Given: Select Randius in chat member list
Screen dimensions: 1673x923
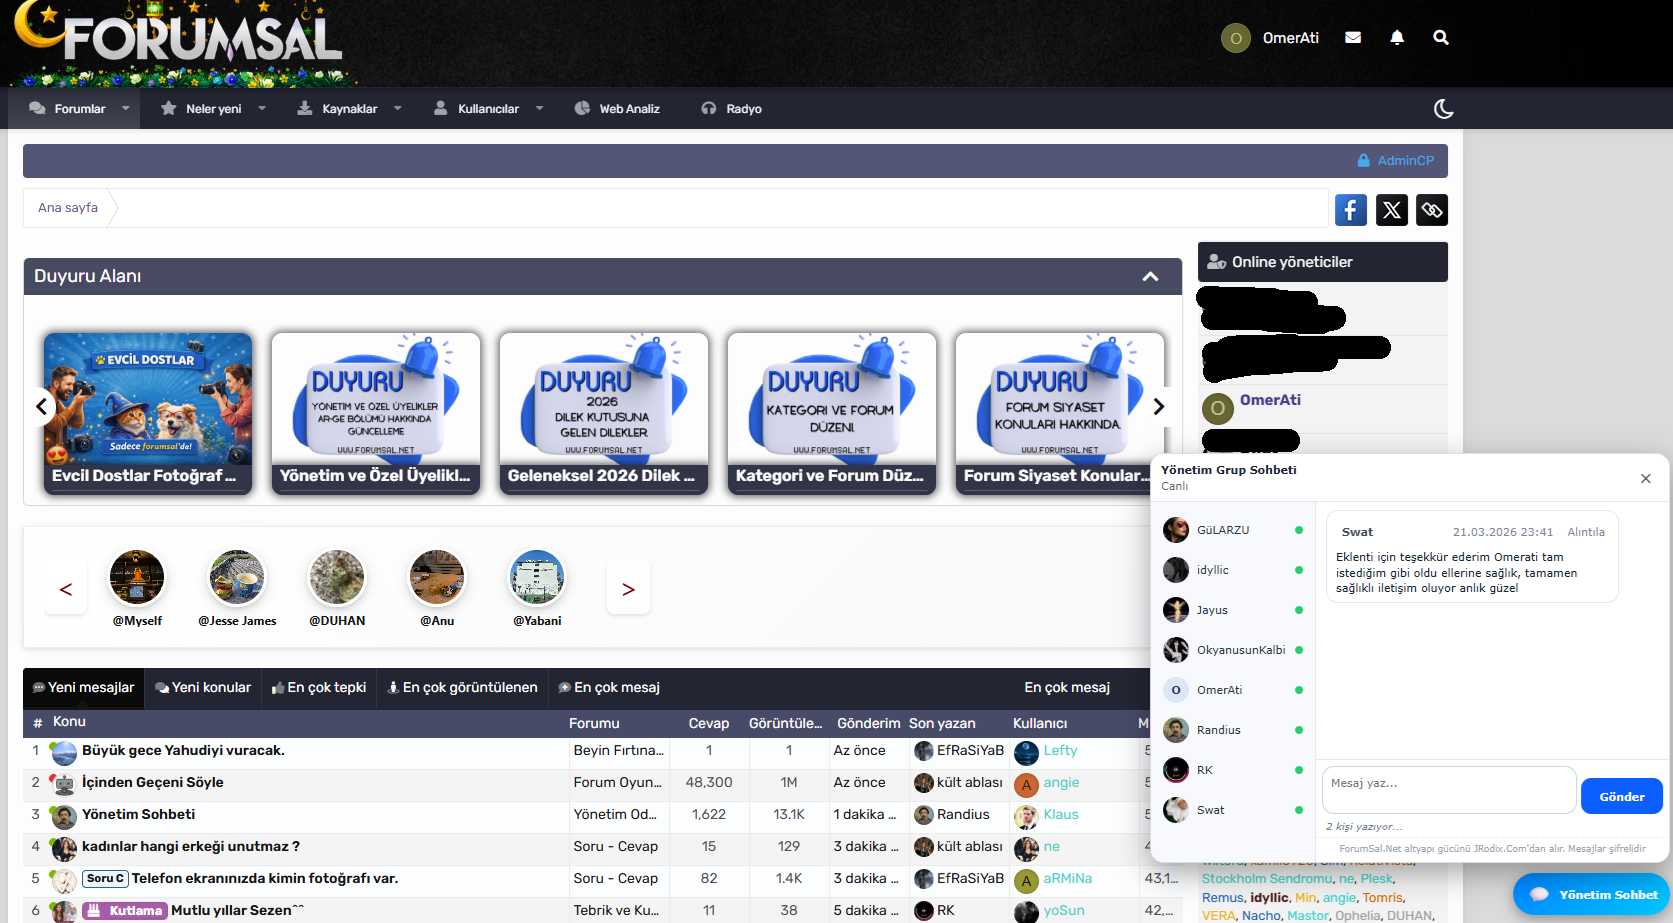Looking at the screenshot, I should [x=1234, y=730].
